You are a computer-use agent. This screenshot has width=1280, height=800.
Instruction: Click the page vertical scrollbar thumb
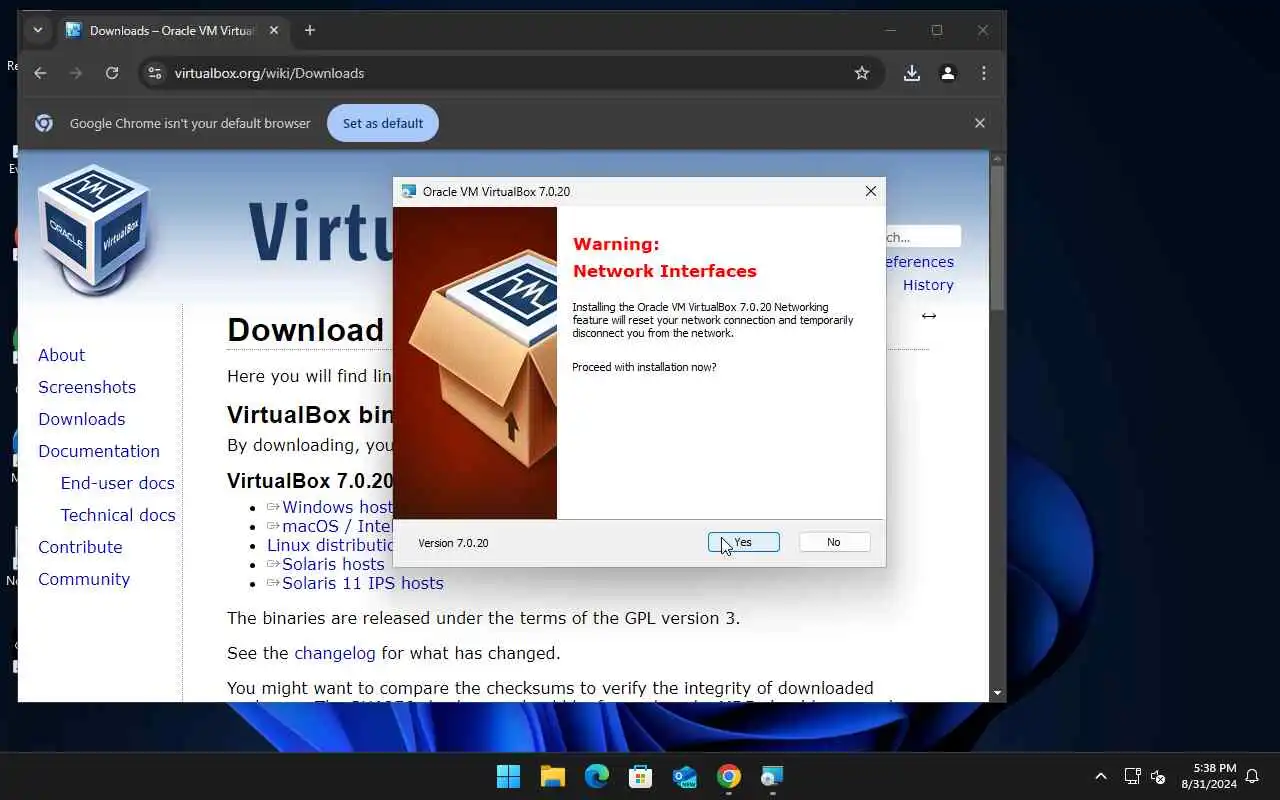[997, 238]
